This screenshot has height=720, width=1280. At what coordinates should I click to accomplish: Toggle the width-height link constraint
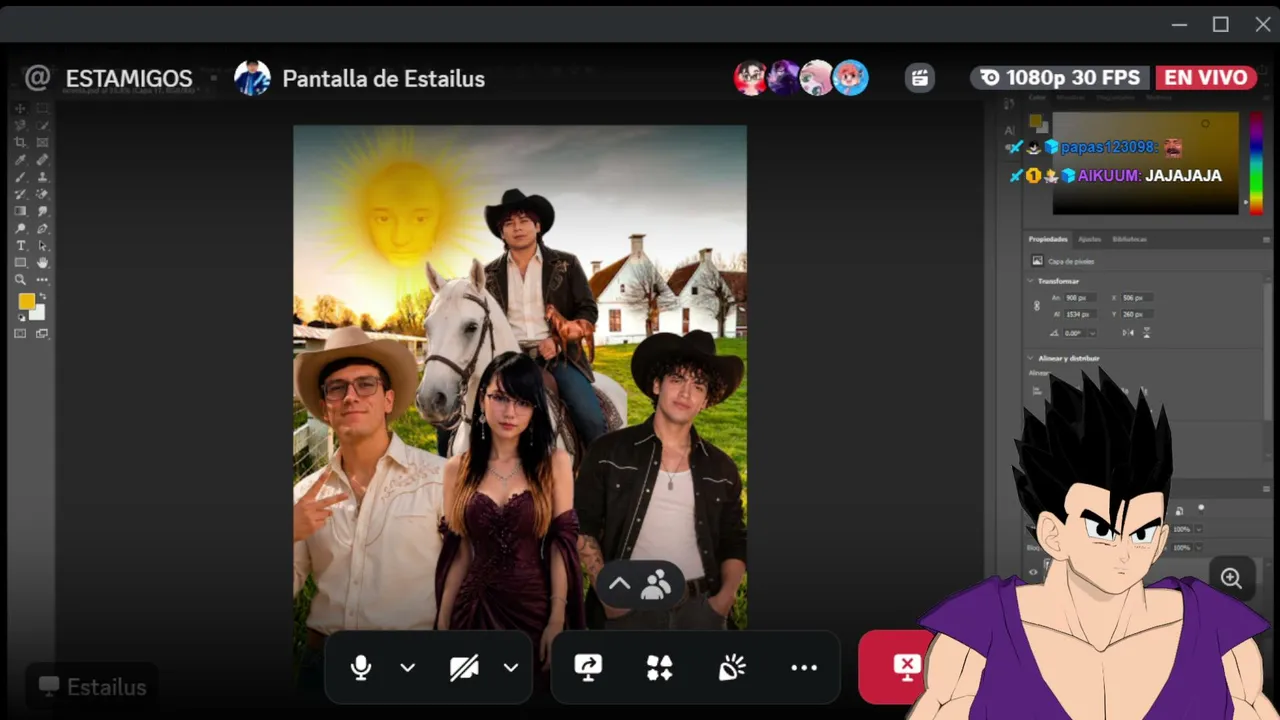click(x=1037, y=306)
